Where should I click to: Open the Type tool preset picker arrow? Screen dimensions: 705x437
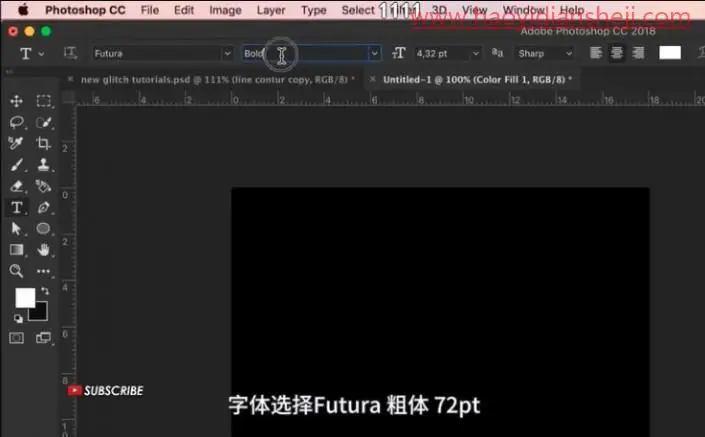[41, 54]
